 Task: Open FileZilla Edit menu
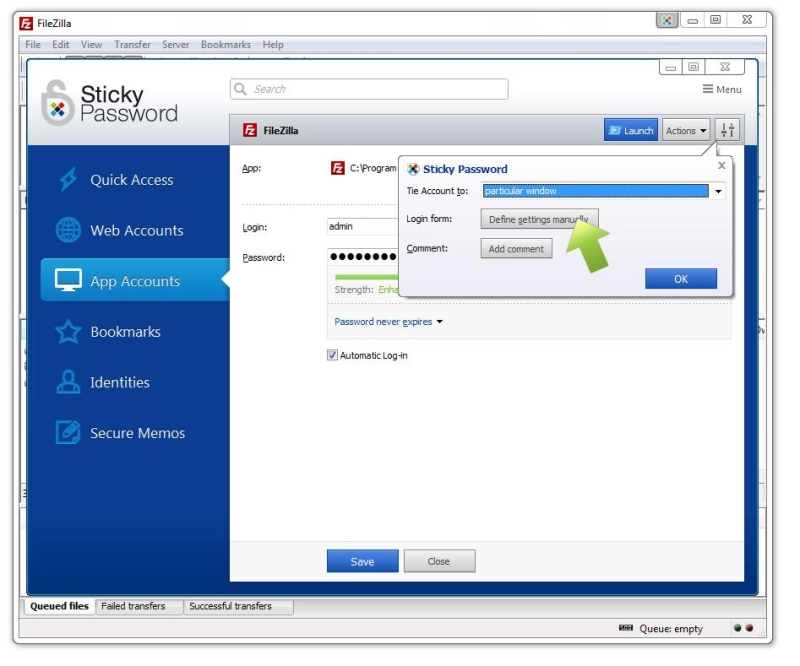click(x=61, y=45)
